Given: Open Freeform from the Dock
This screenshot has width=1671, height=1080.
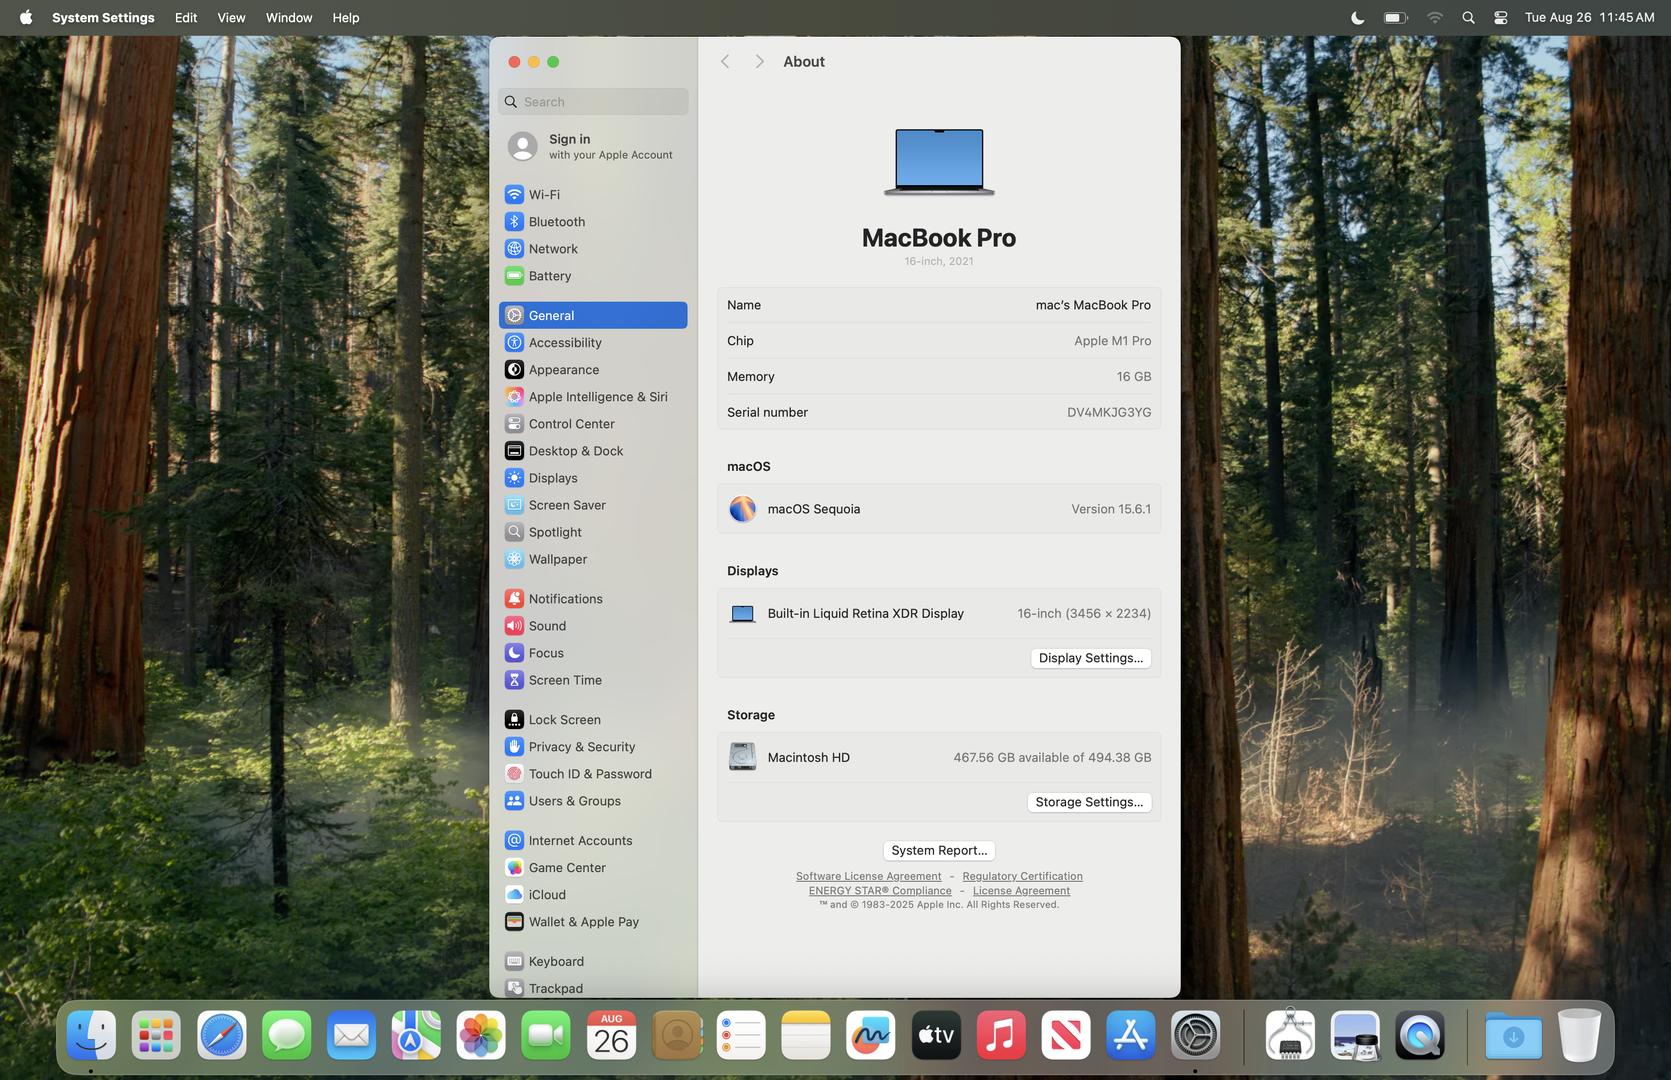Looking at the screenshot, I should click(x=871, y=1035).
